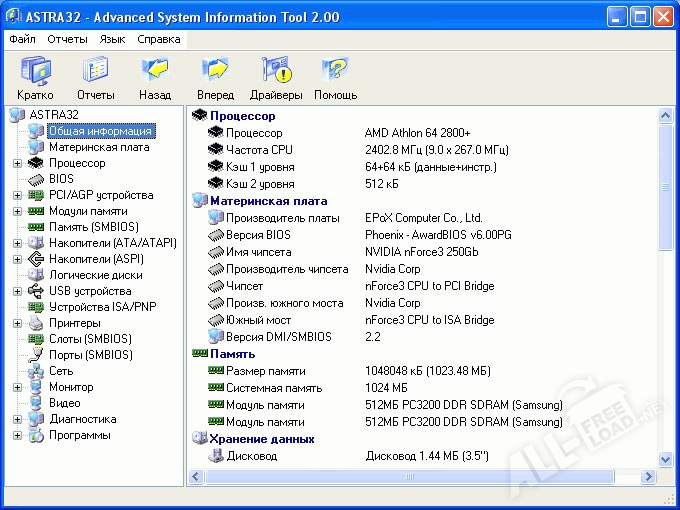Image resolution: width=680 pixels, height=510 pixels.
Task: Open the Файл menu
Action: coord(22,39)
